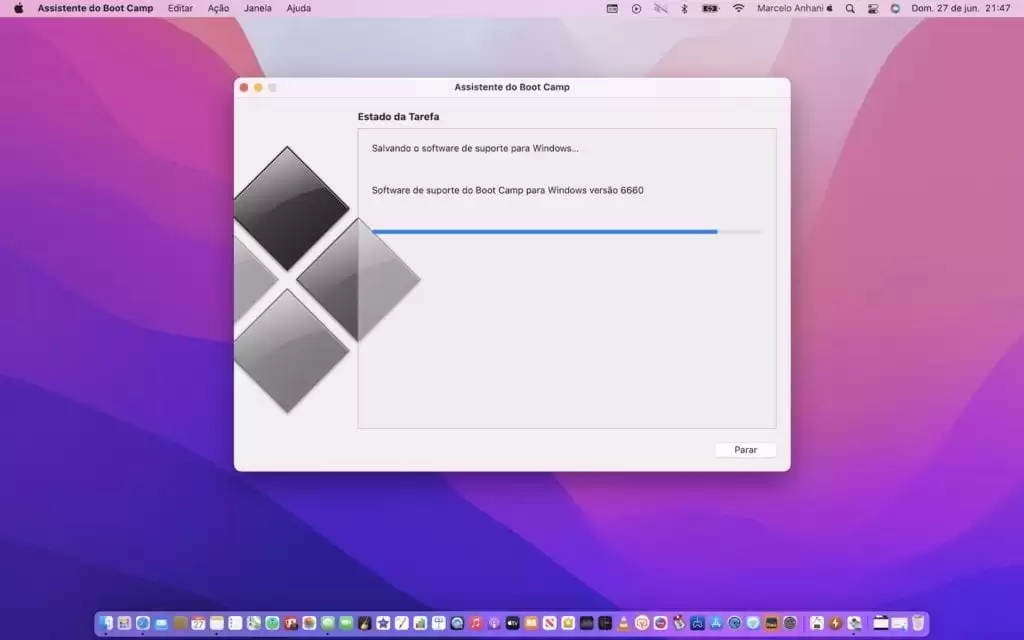Check the battery status icon
The width and height of the screenshot is (1024, 640).
coord(711,8)
